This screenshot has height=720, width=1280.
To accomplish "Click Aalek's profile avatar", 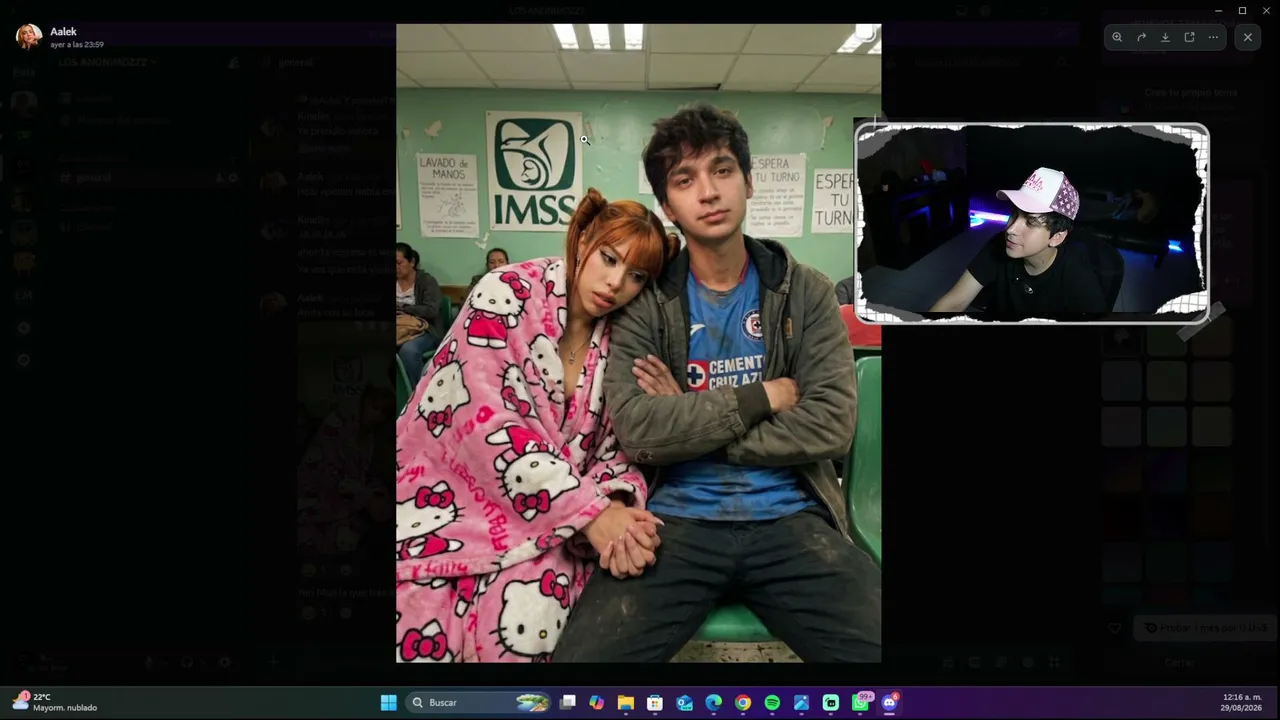I will 29,37.
